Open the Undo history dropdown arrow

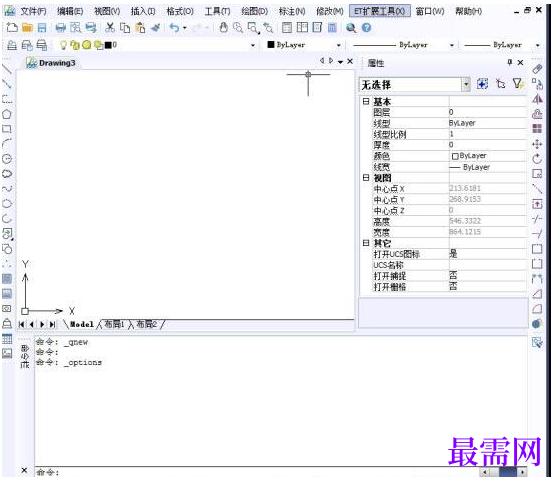click(x=185, y=28)
